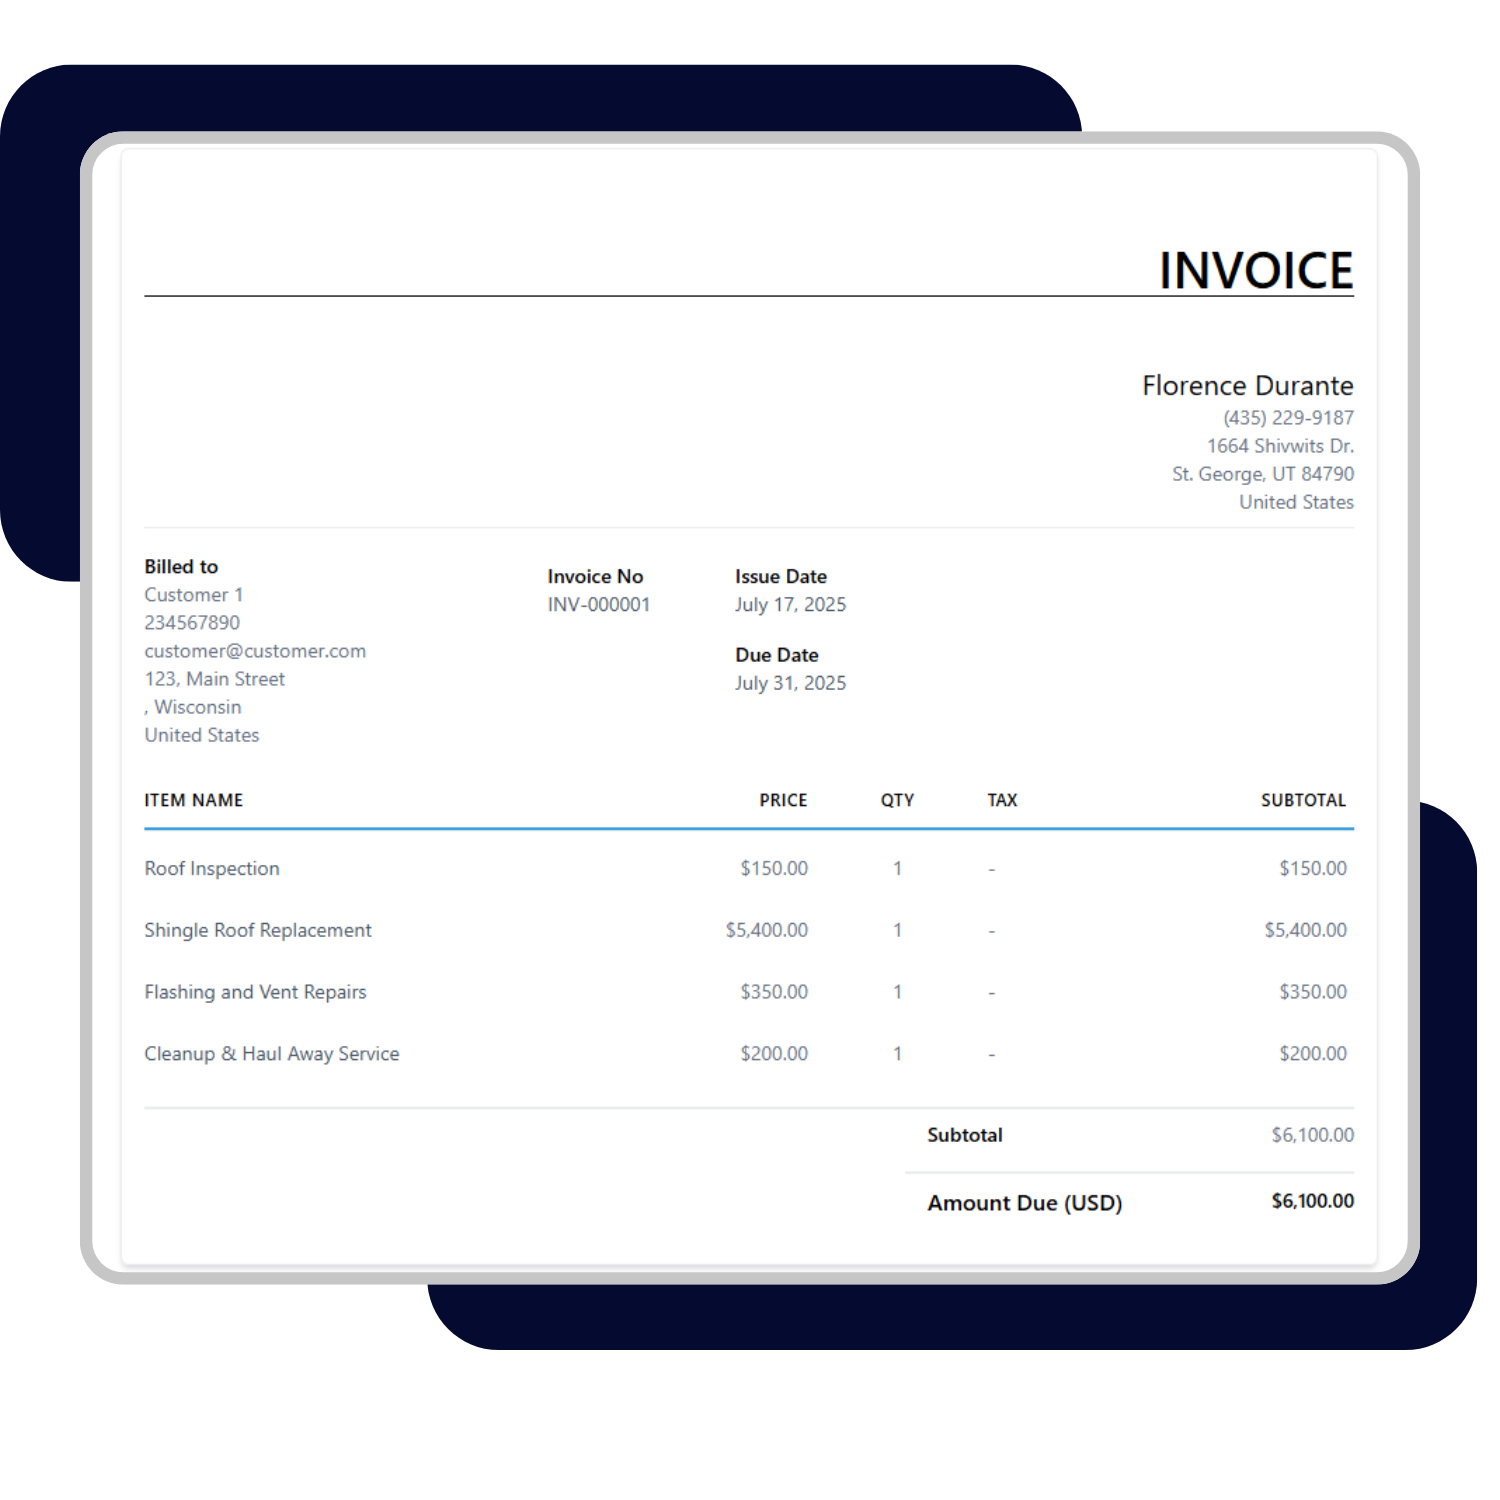Select the Roof Inspection line item
The image size is (1500, 1500).
coord(212,869)
